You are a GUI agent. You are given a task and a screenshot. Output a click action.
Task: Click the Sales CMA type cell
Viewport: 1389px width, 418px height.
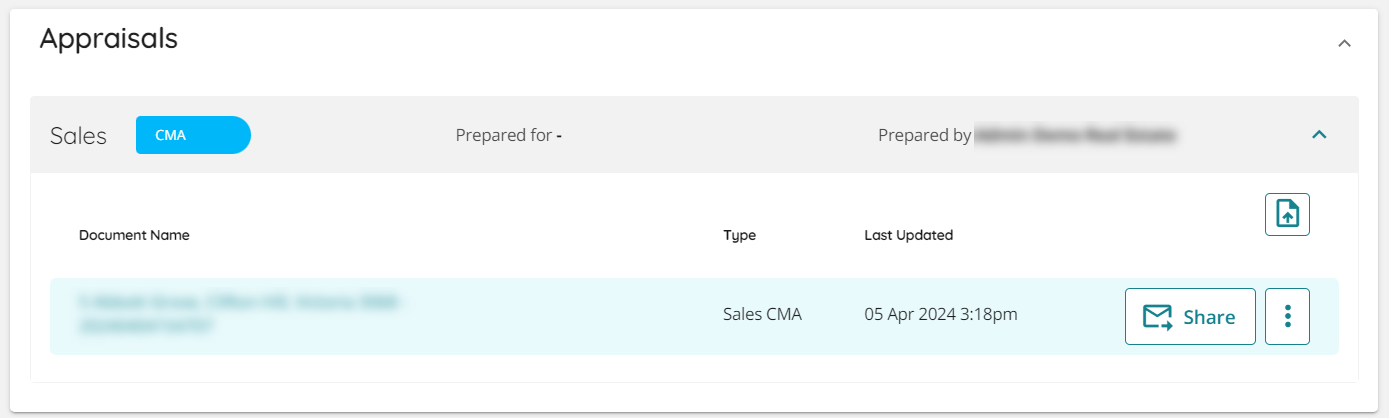[x=762, y=314]
